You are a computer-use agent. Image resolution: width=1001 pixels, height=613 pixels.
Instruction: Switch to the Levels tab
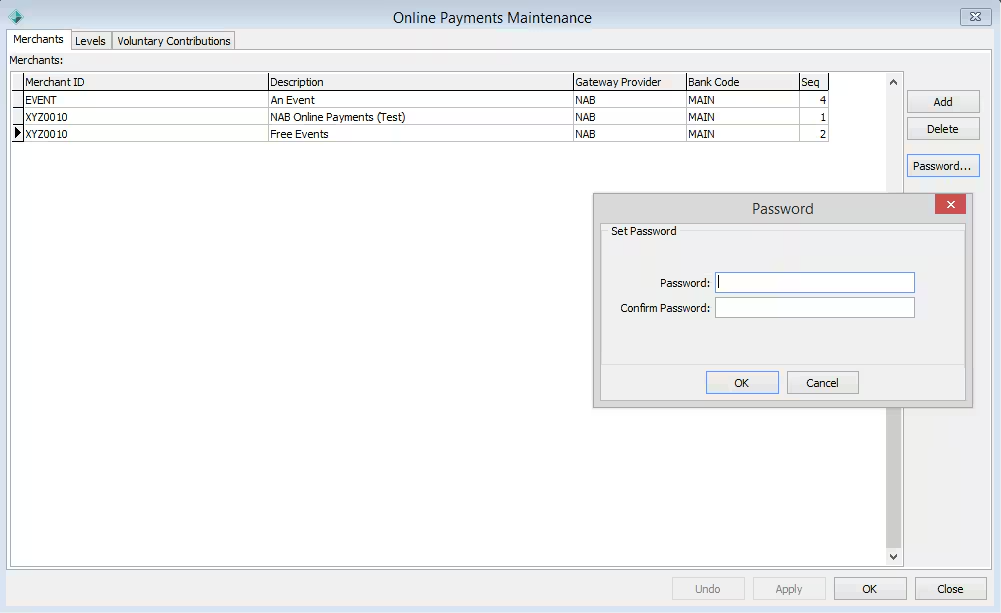point(90,41)
